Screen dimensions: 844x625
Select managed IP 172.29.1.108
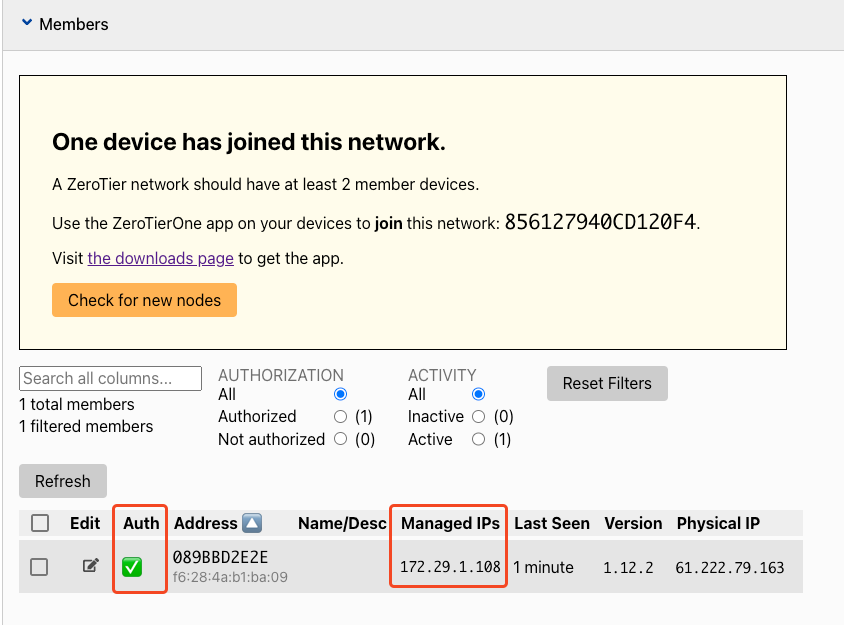(x=451, y=567)
